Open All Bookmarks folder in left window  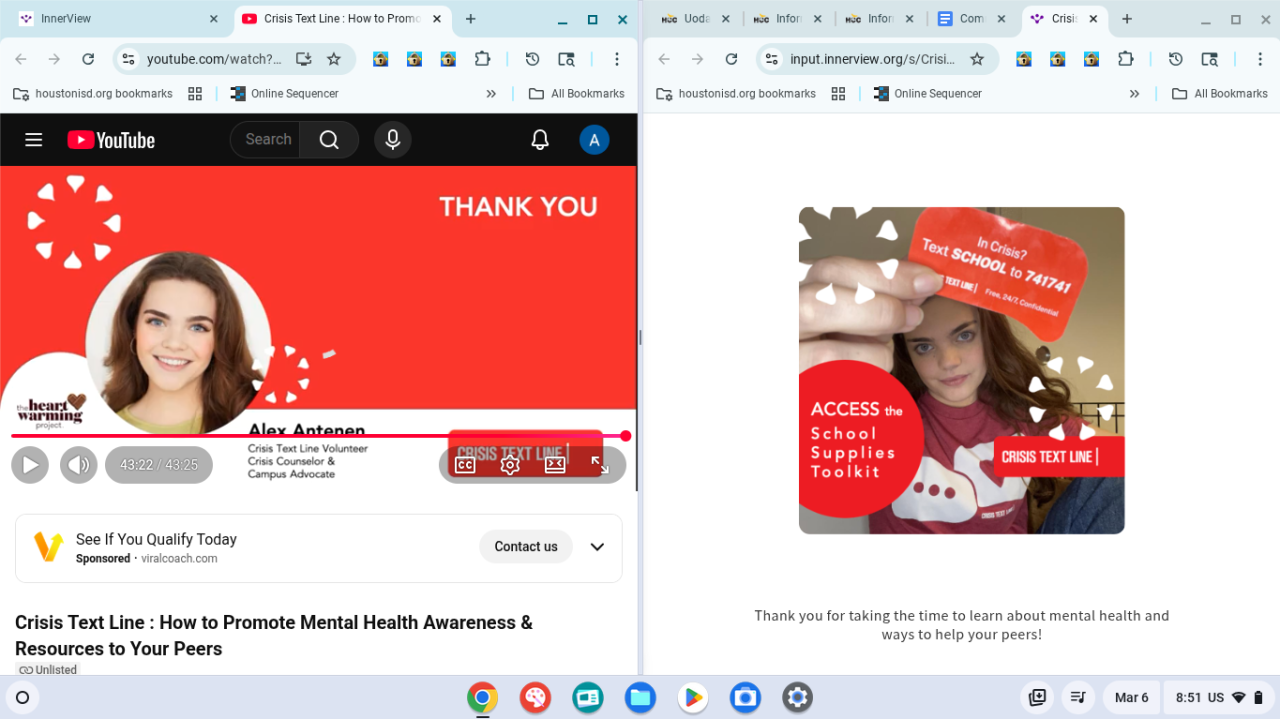[576, 94]
